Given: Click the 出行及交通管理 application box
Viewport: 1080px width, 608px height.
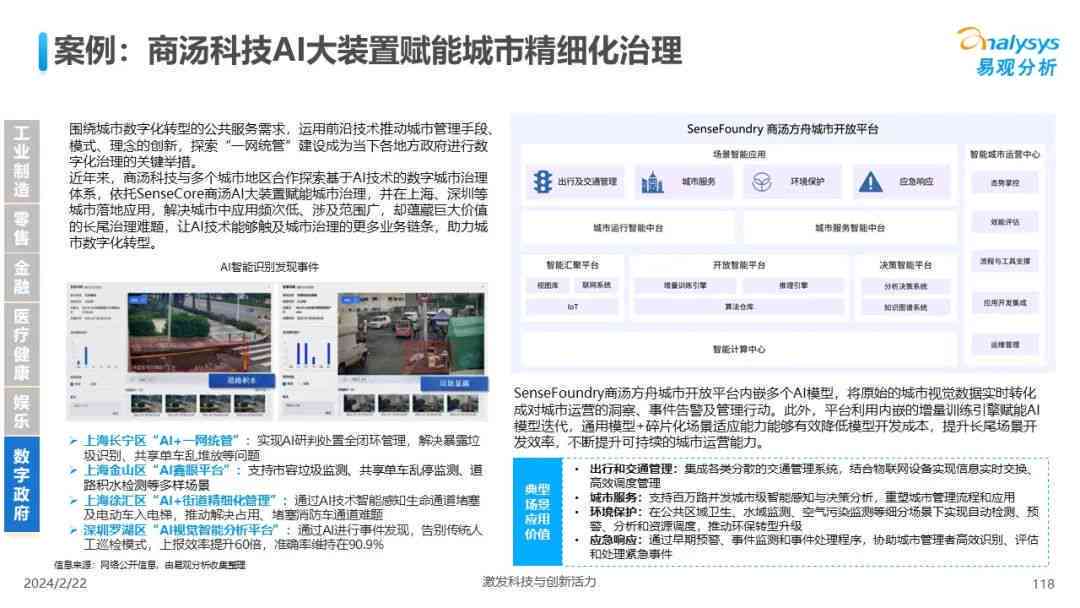Looking at the screenshot, I should tap(575, 182).
